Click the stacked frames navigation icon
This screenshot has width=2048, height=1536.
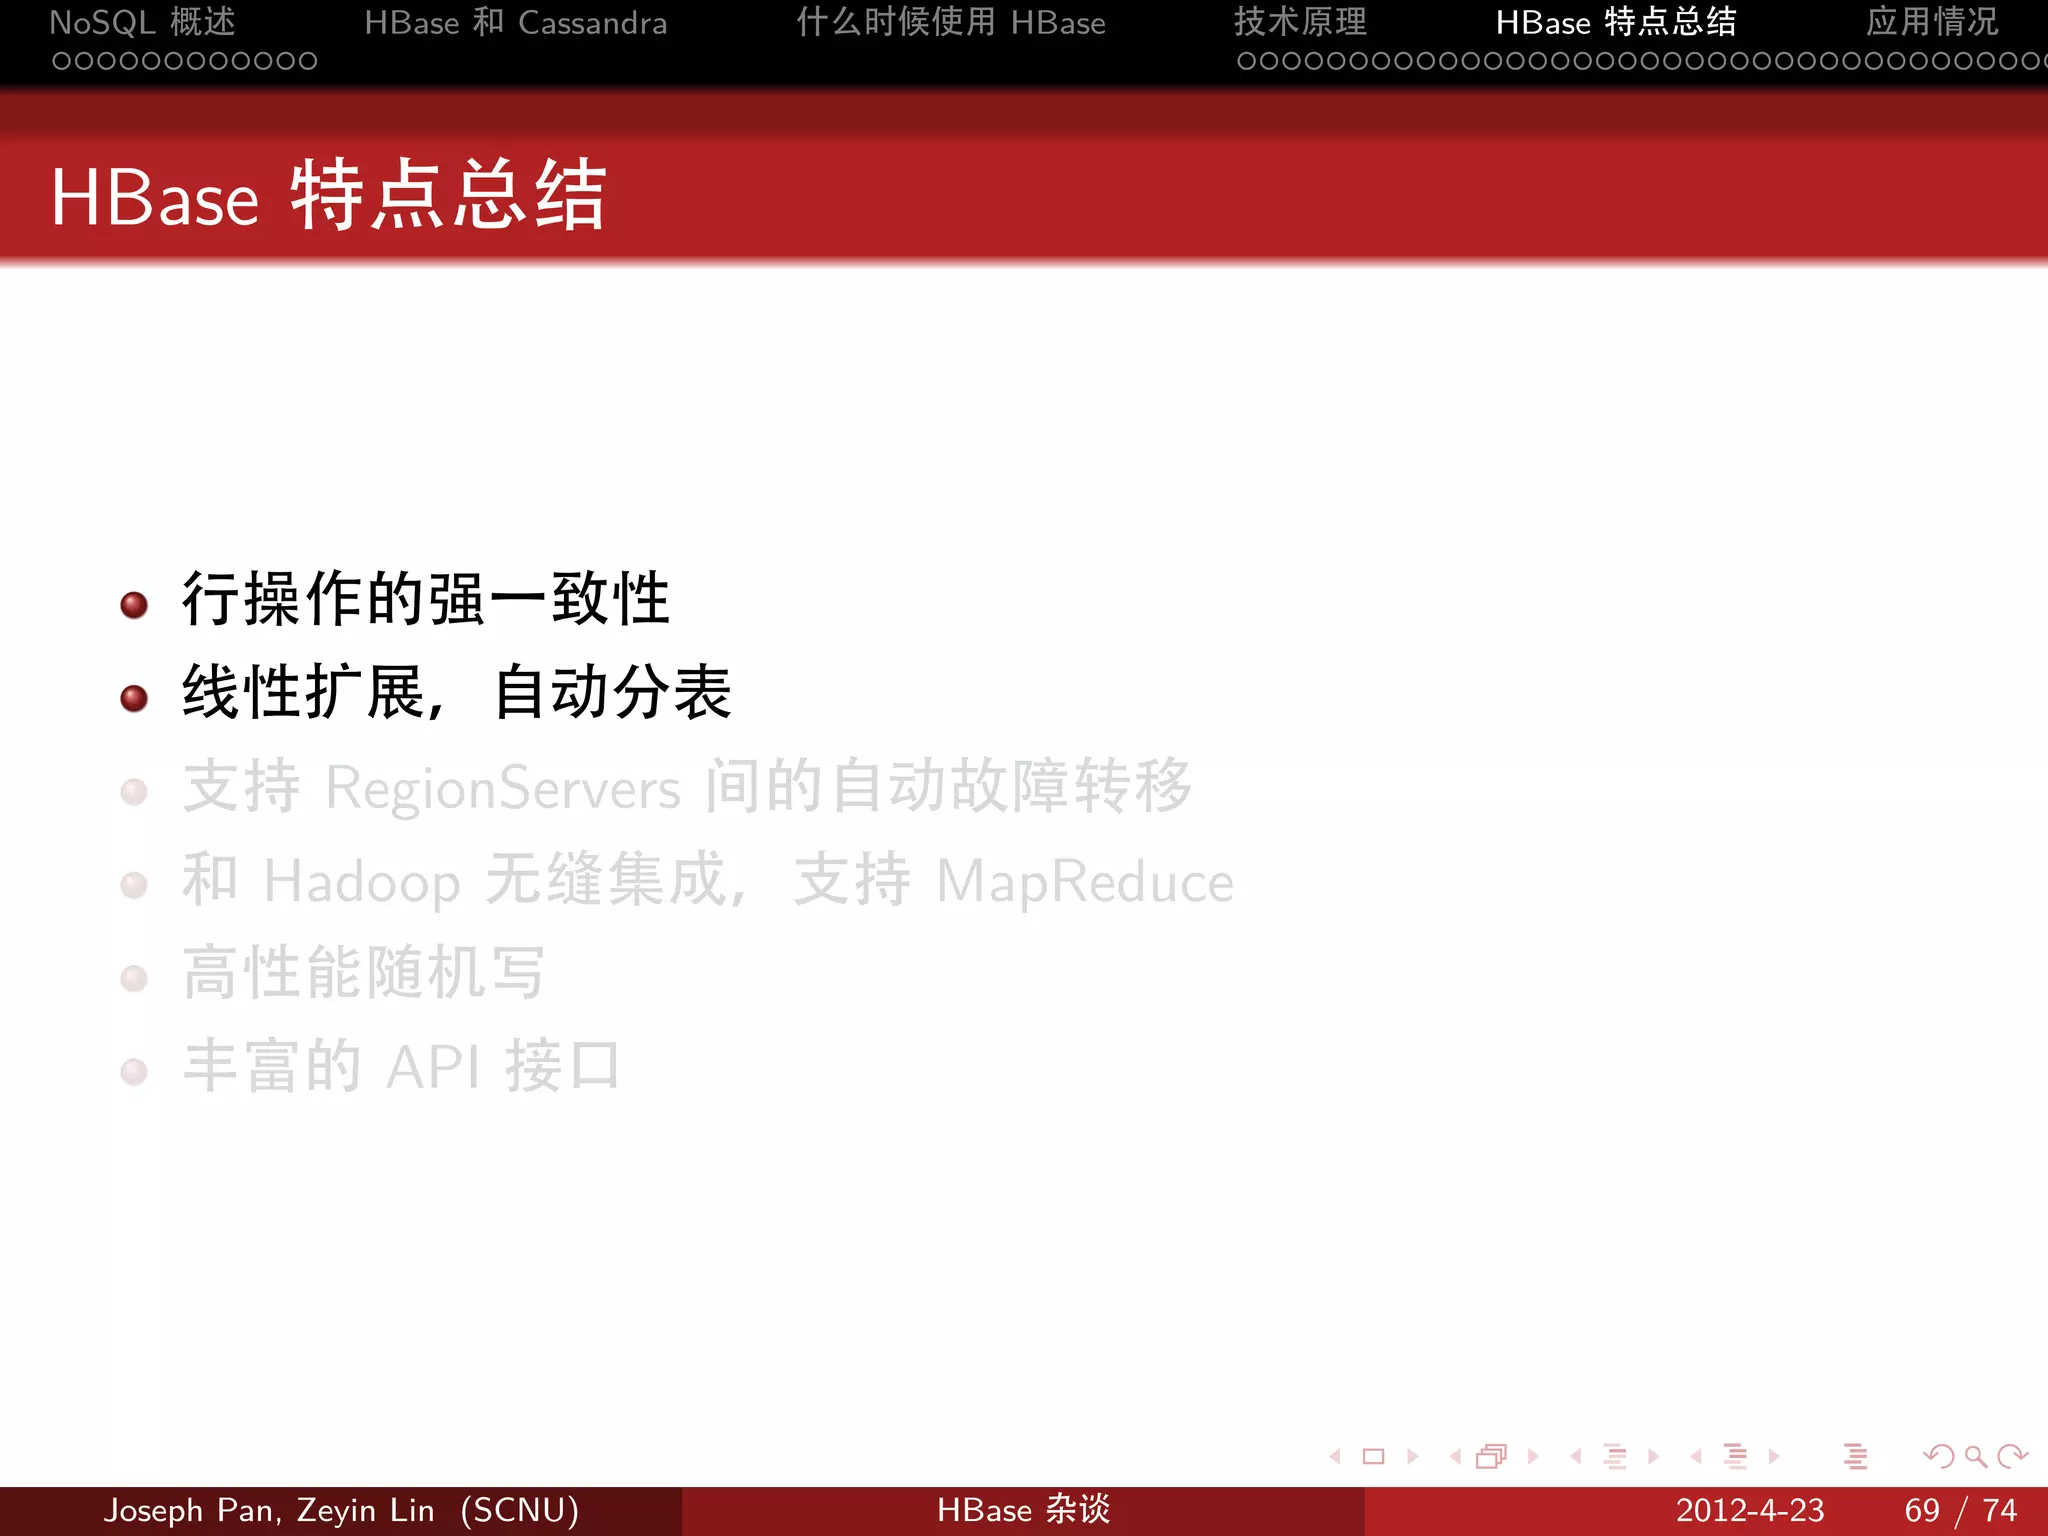pos(1492,1456)
